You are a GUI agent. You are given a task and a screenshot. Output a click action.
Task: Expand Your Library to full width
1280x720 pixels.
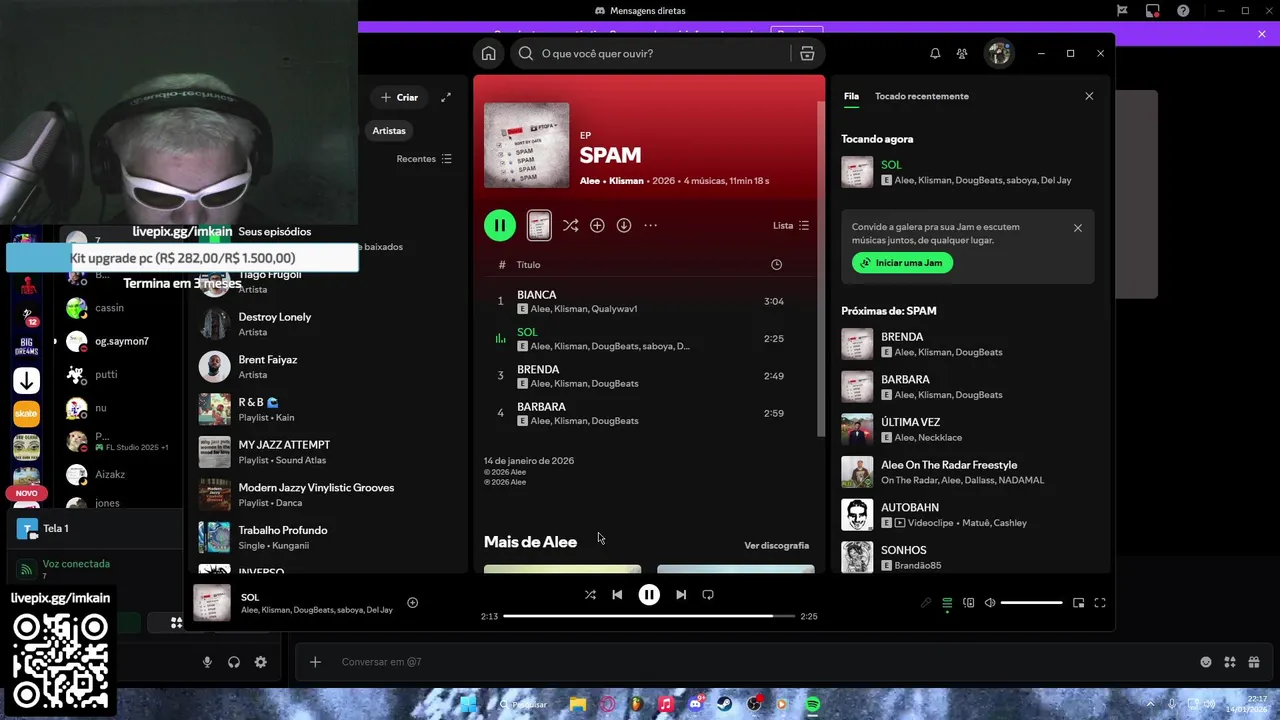[x=446, y=97]
